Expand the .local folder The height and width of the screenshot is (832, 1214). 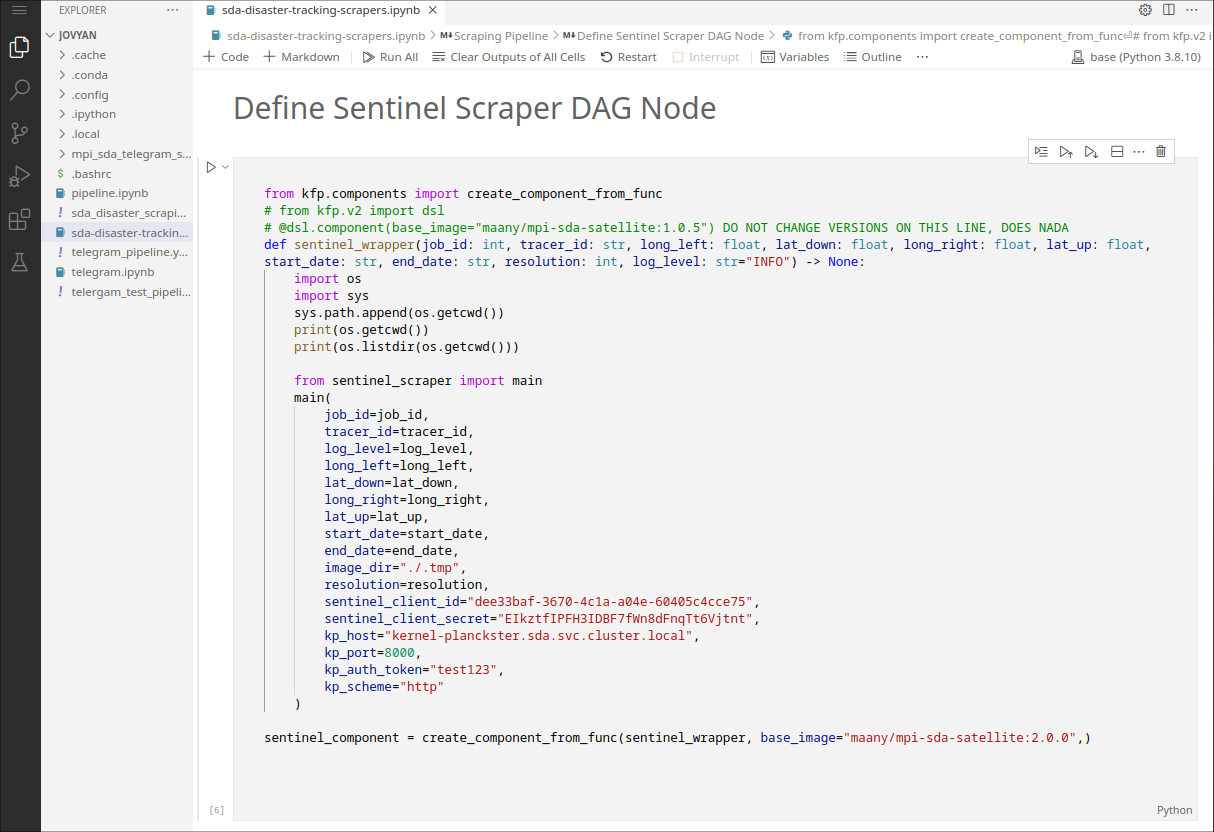(118, 134)
